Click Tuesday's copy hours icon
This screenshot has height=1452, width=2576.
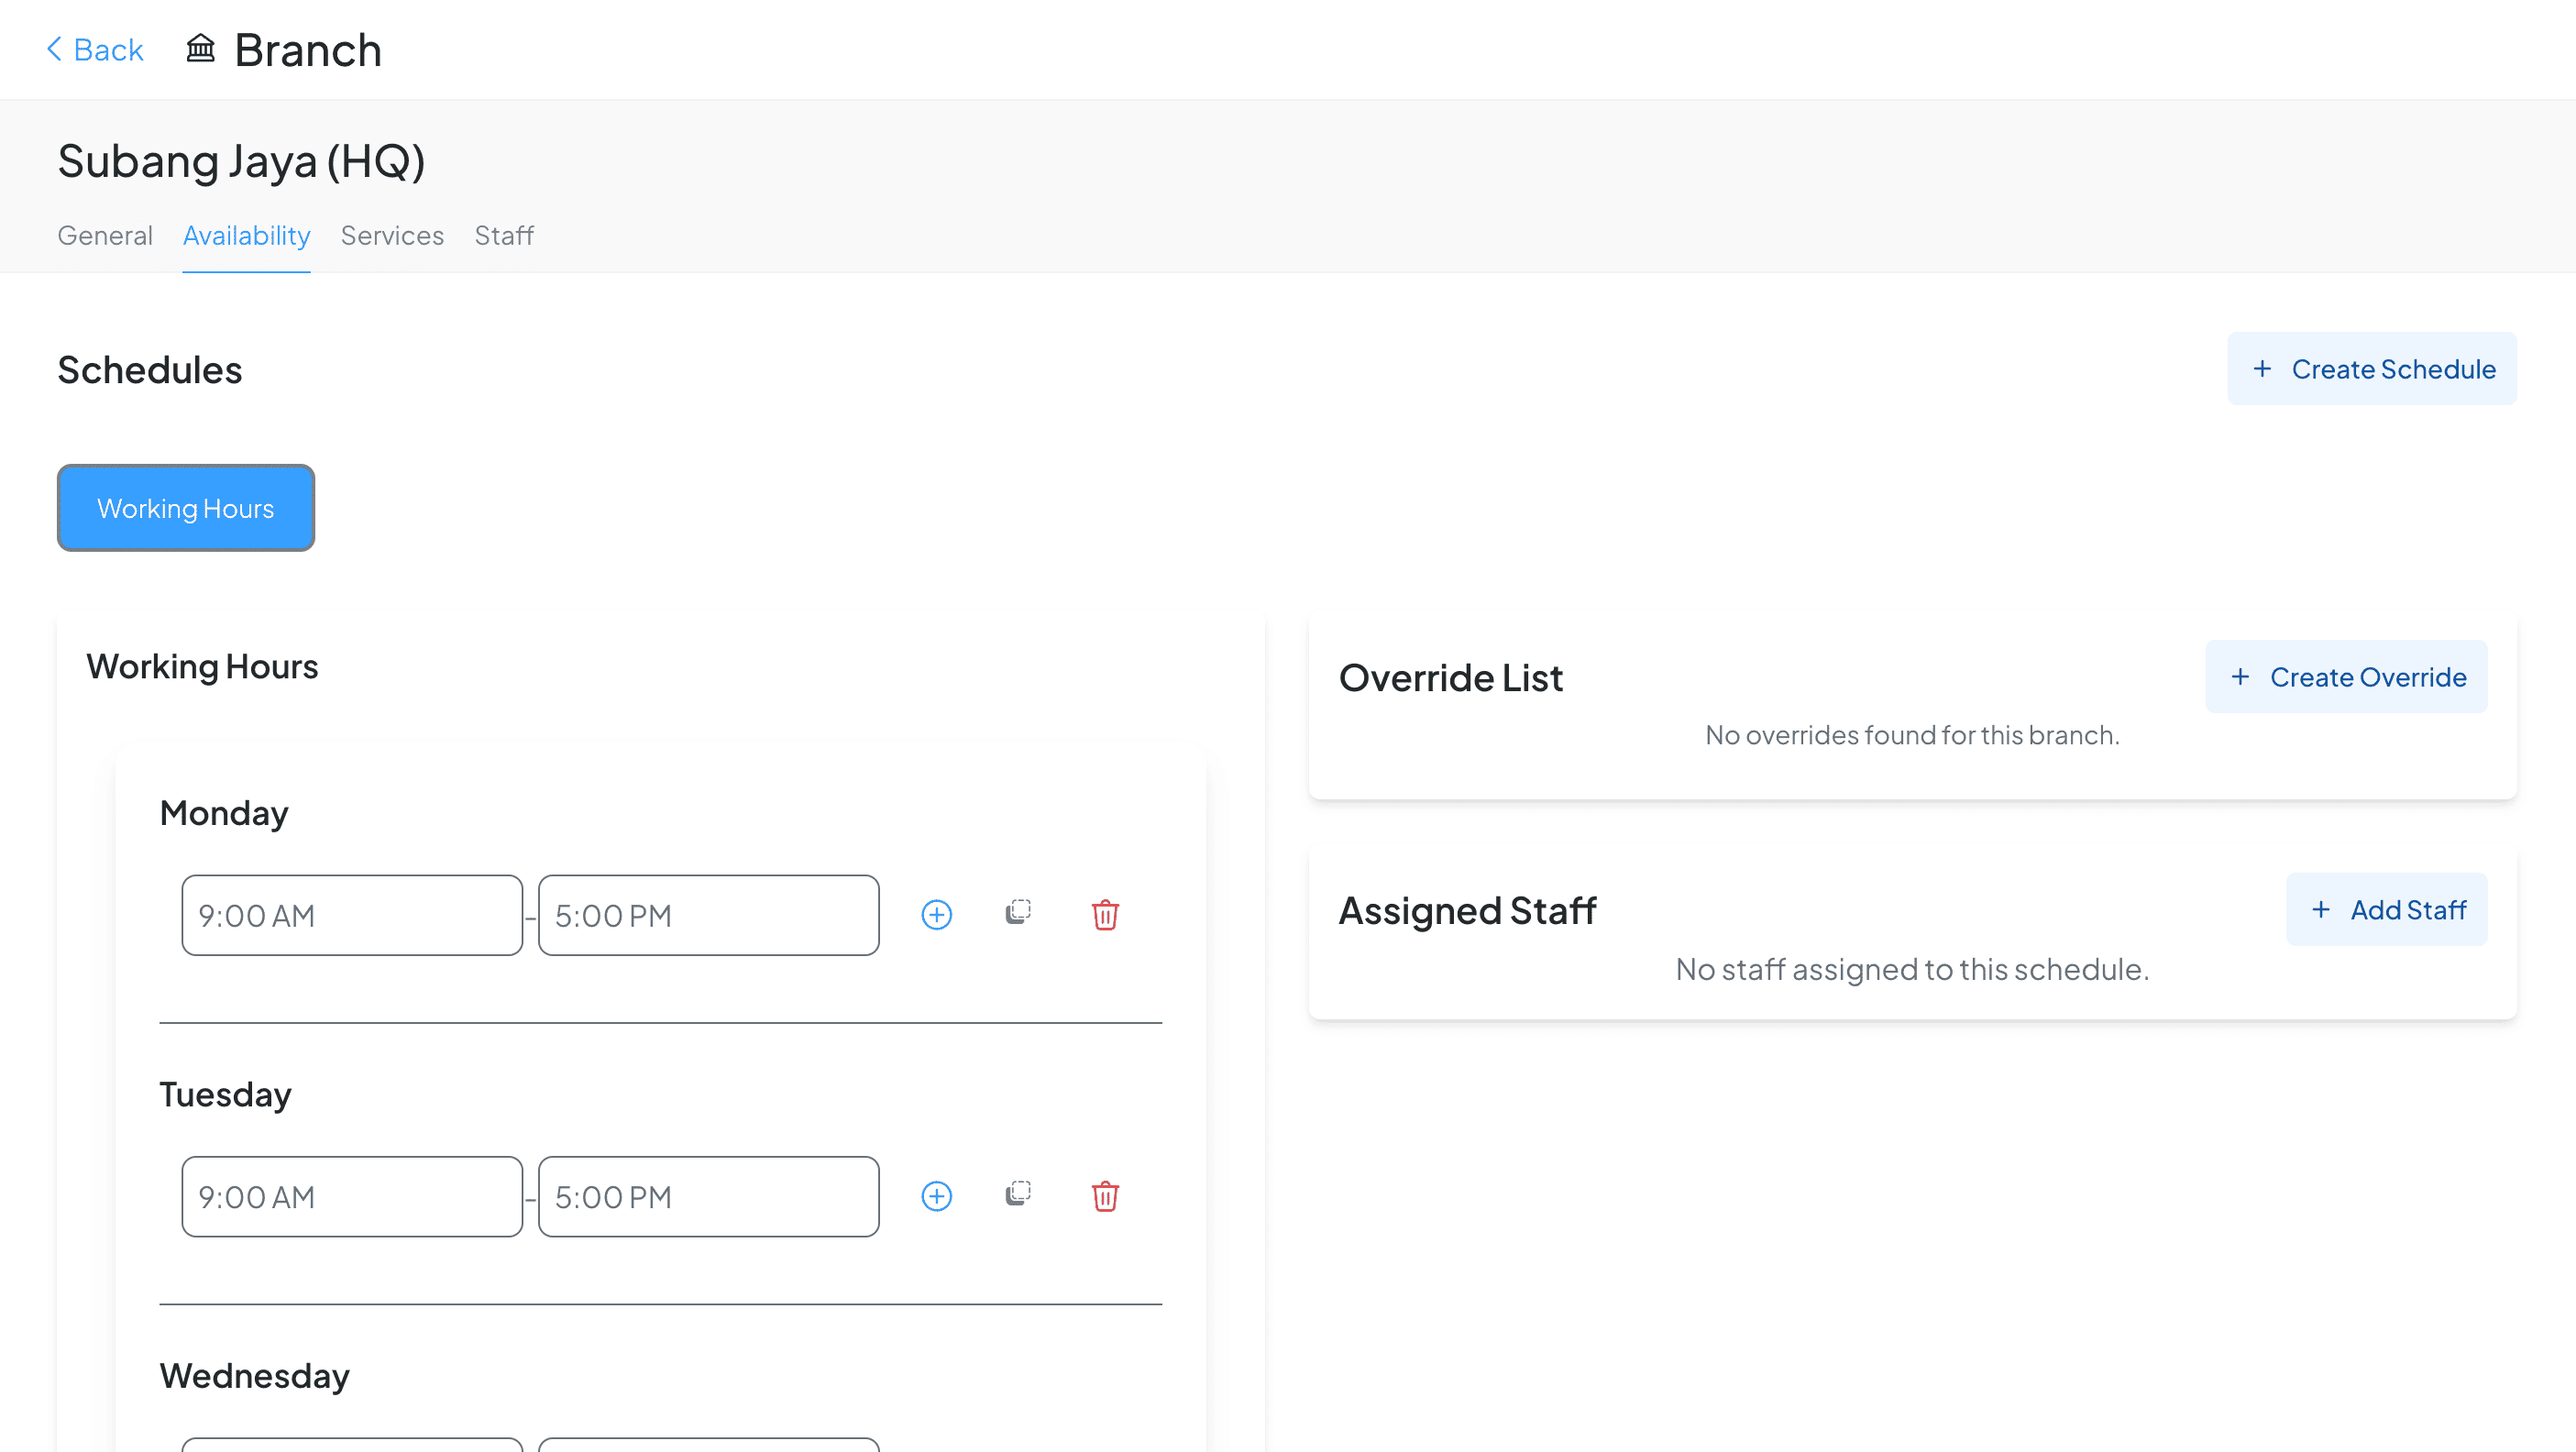[1018, 1194]
